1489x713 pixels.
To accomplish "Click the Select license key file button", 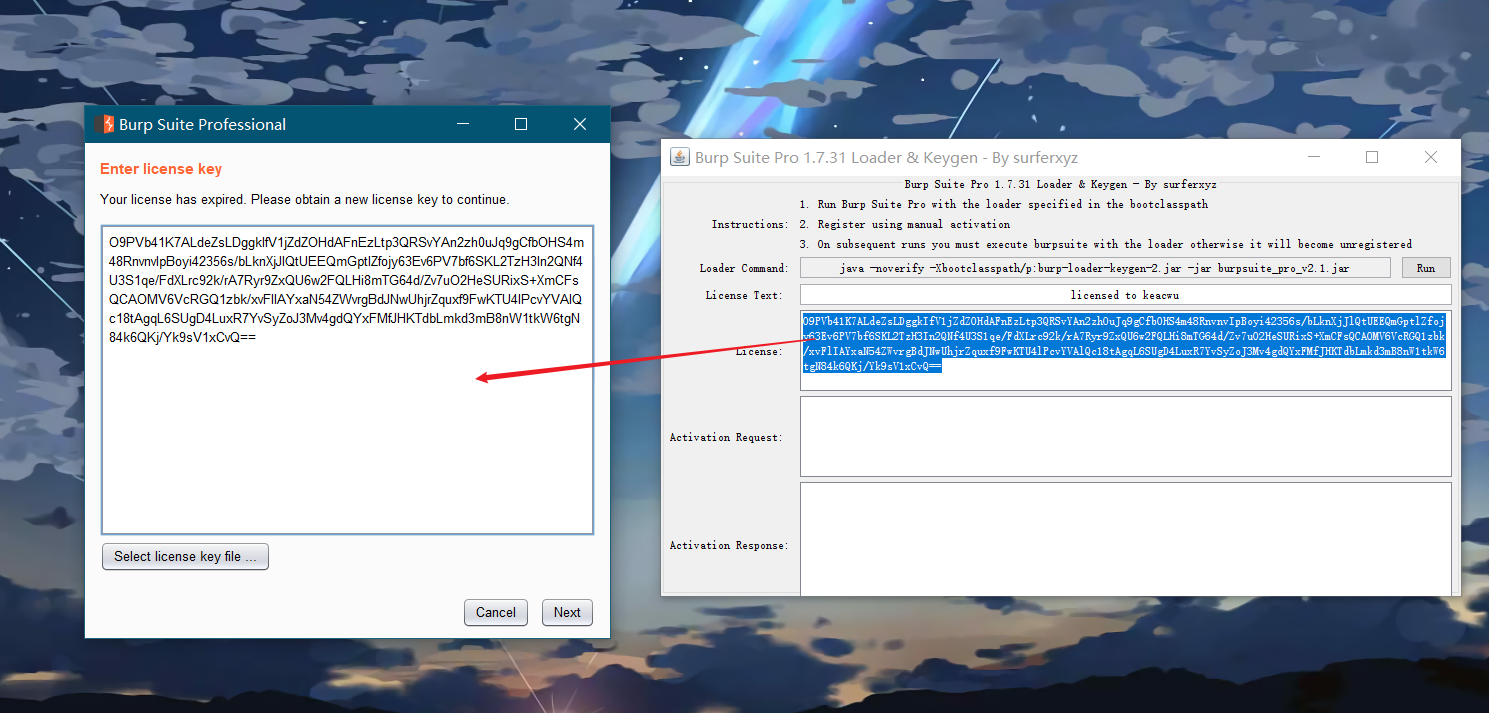I will [185, 557].
